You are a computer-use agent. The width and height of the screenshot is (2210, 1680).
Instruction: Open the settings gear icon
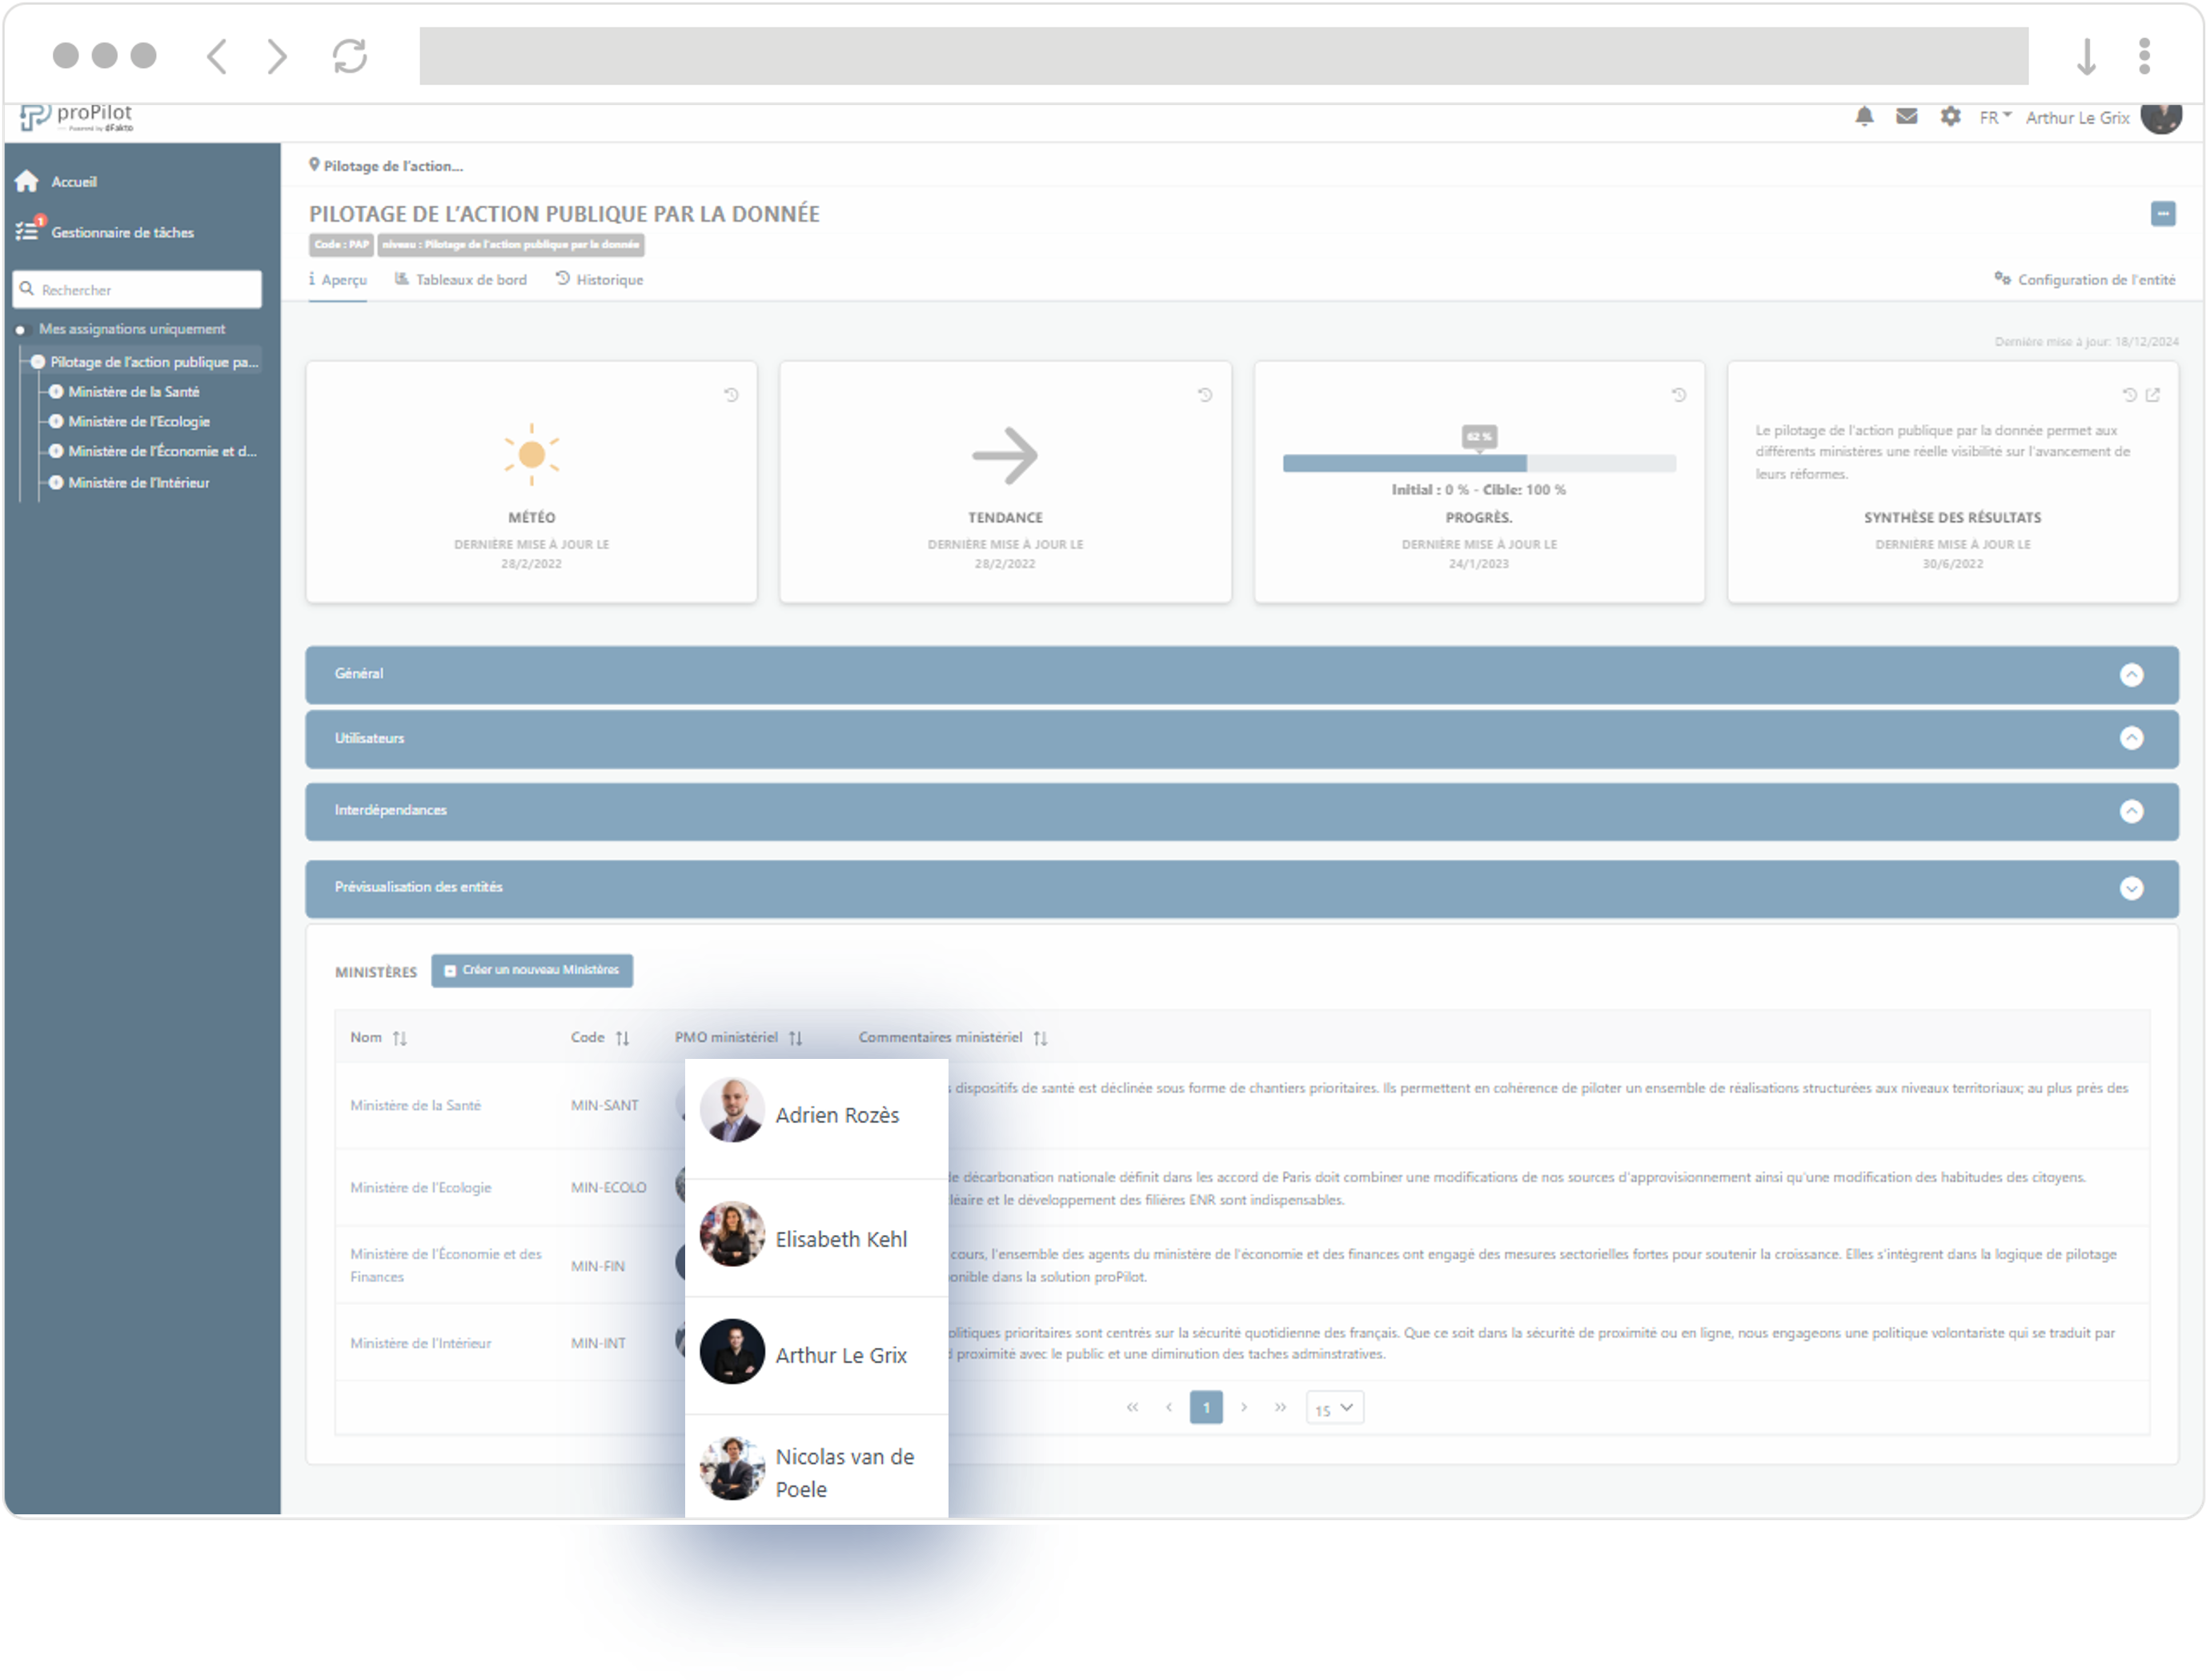click(1950, 117)
